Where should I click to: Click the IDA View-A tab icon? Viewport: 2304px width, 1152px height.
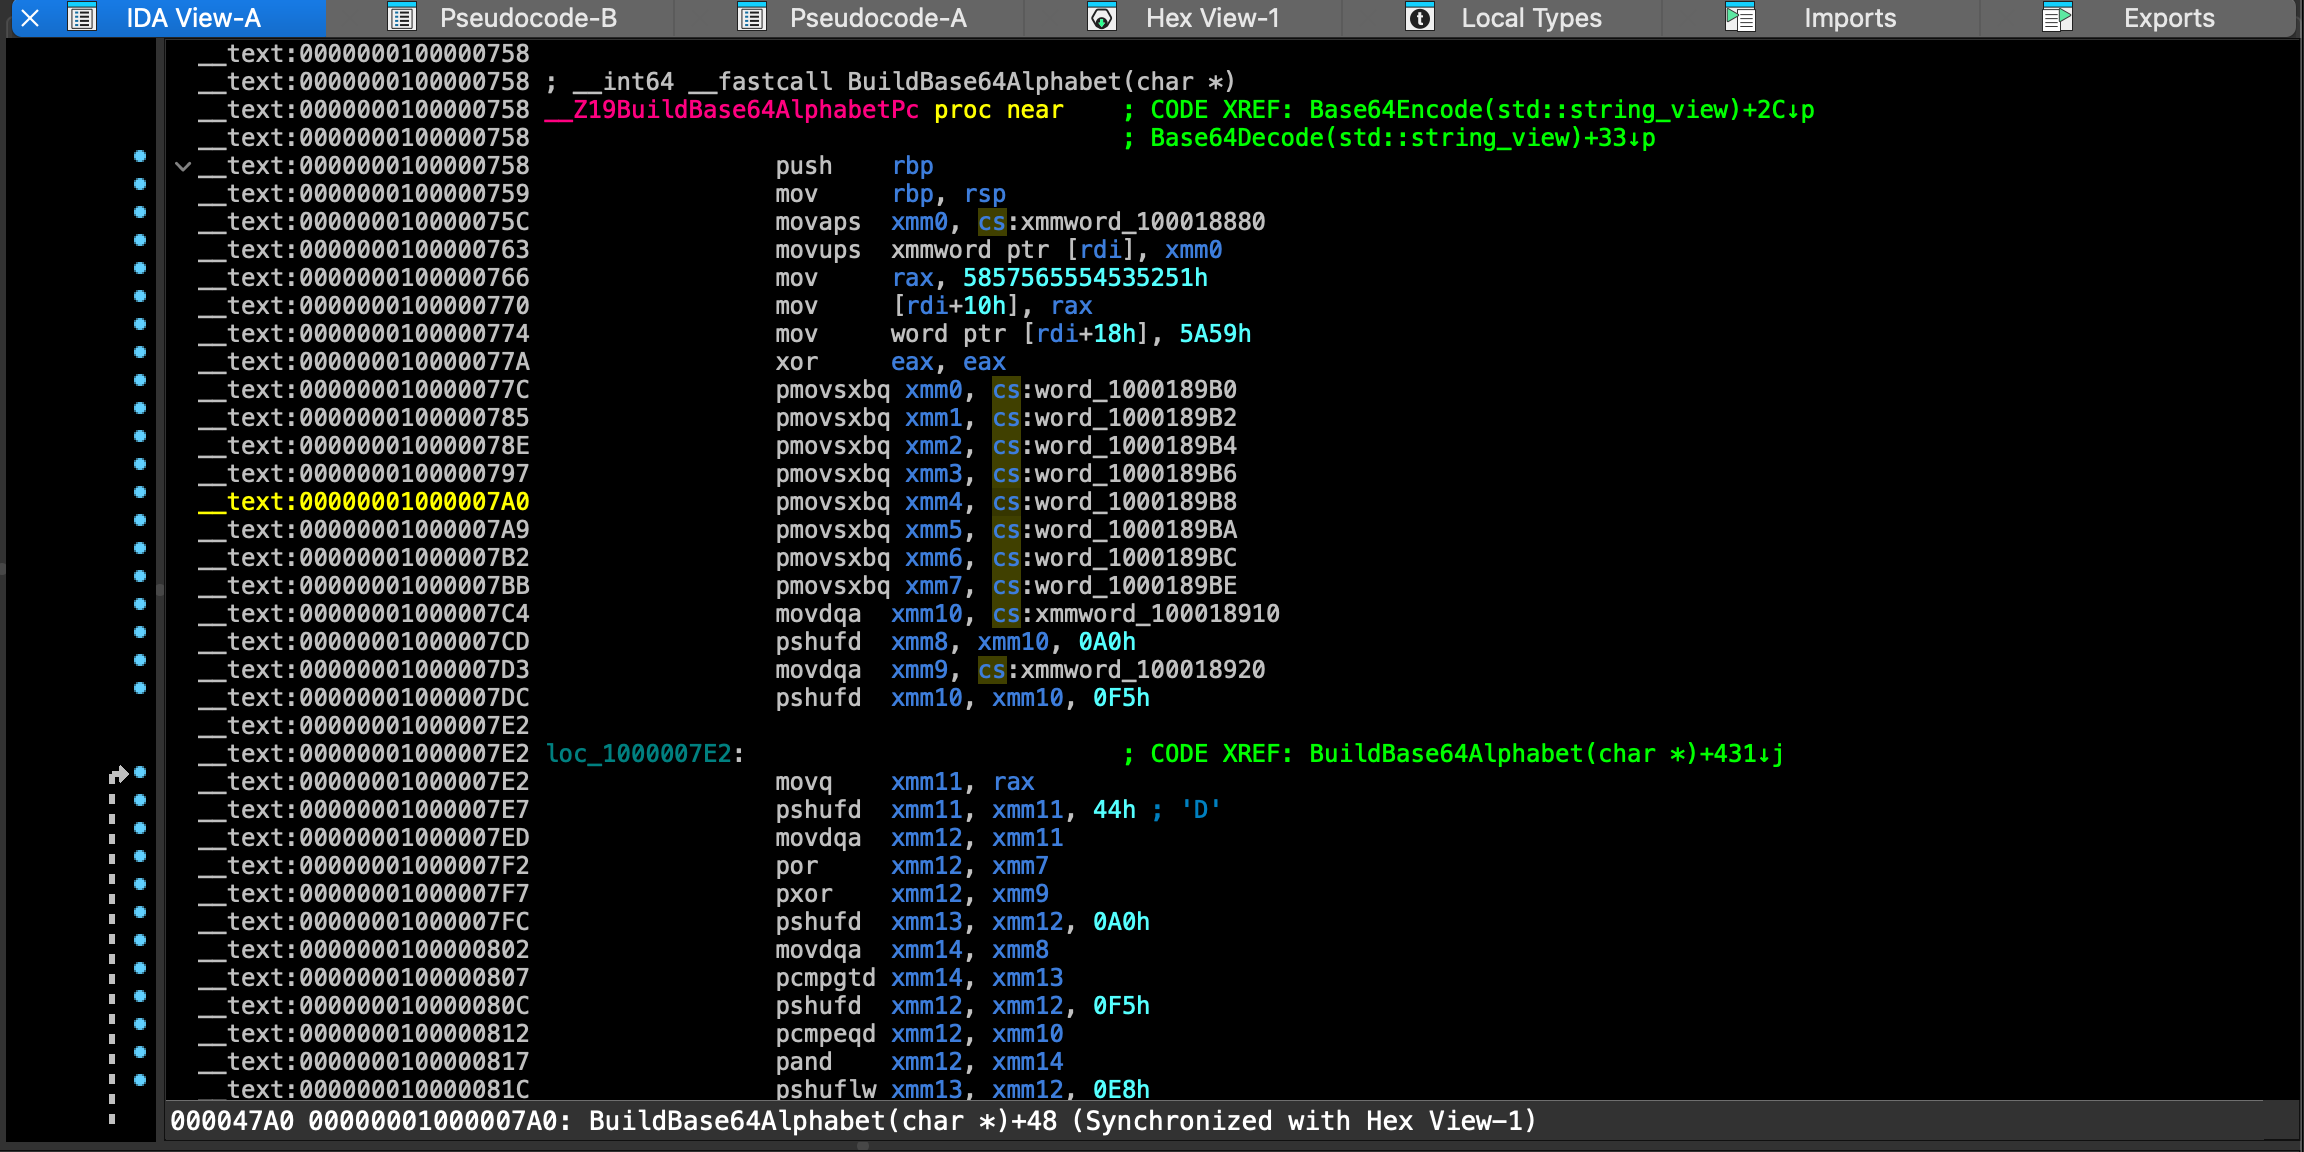82,18
